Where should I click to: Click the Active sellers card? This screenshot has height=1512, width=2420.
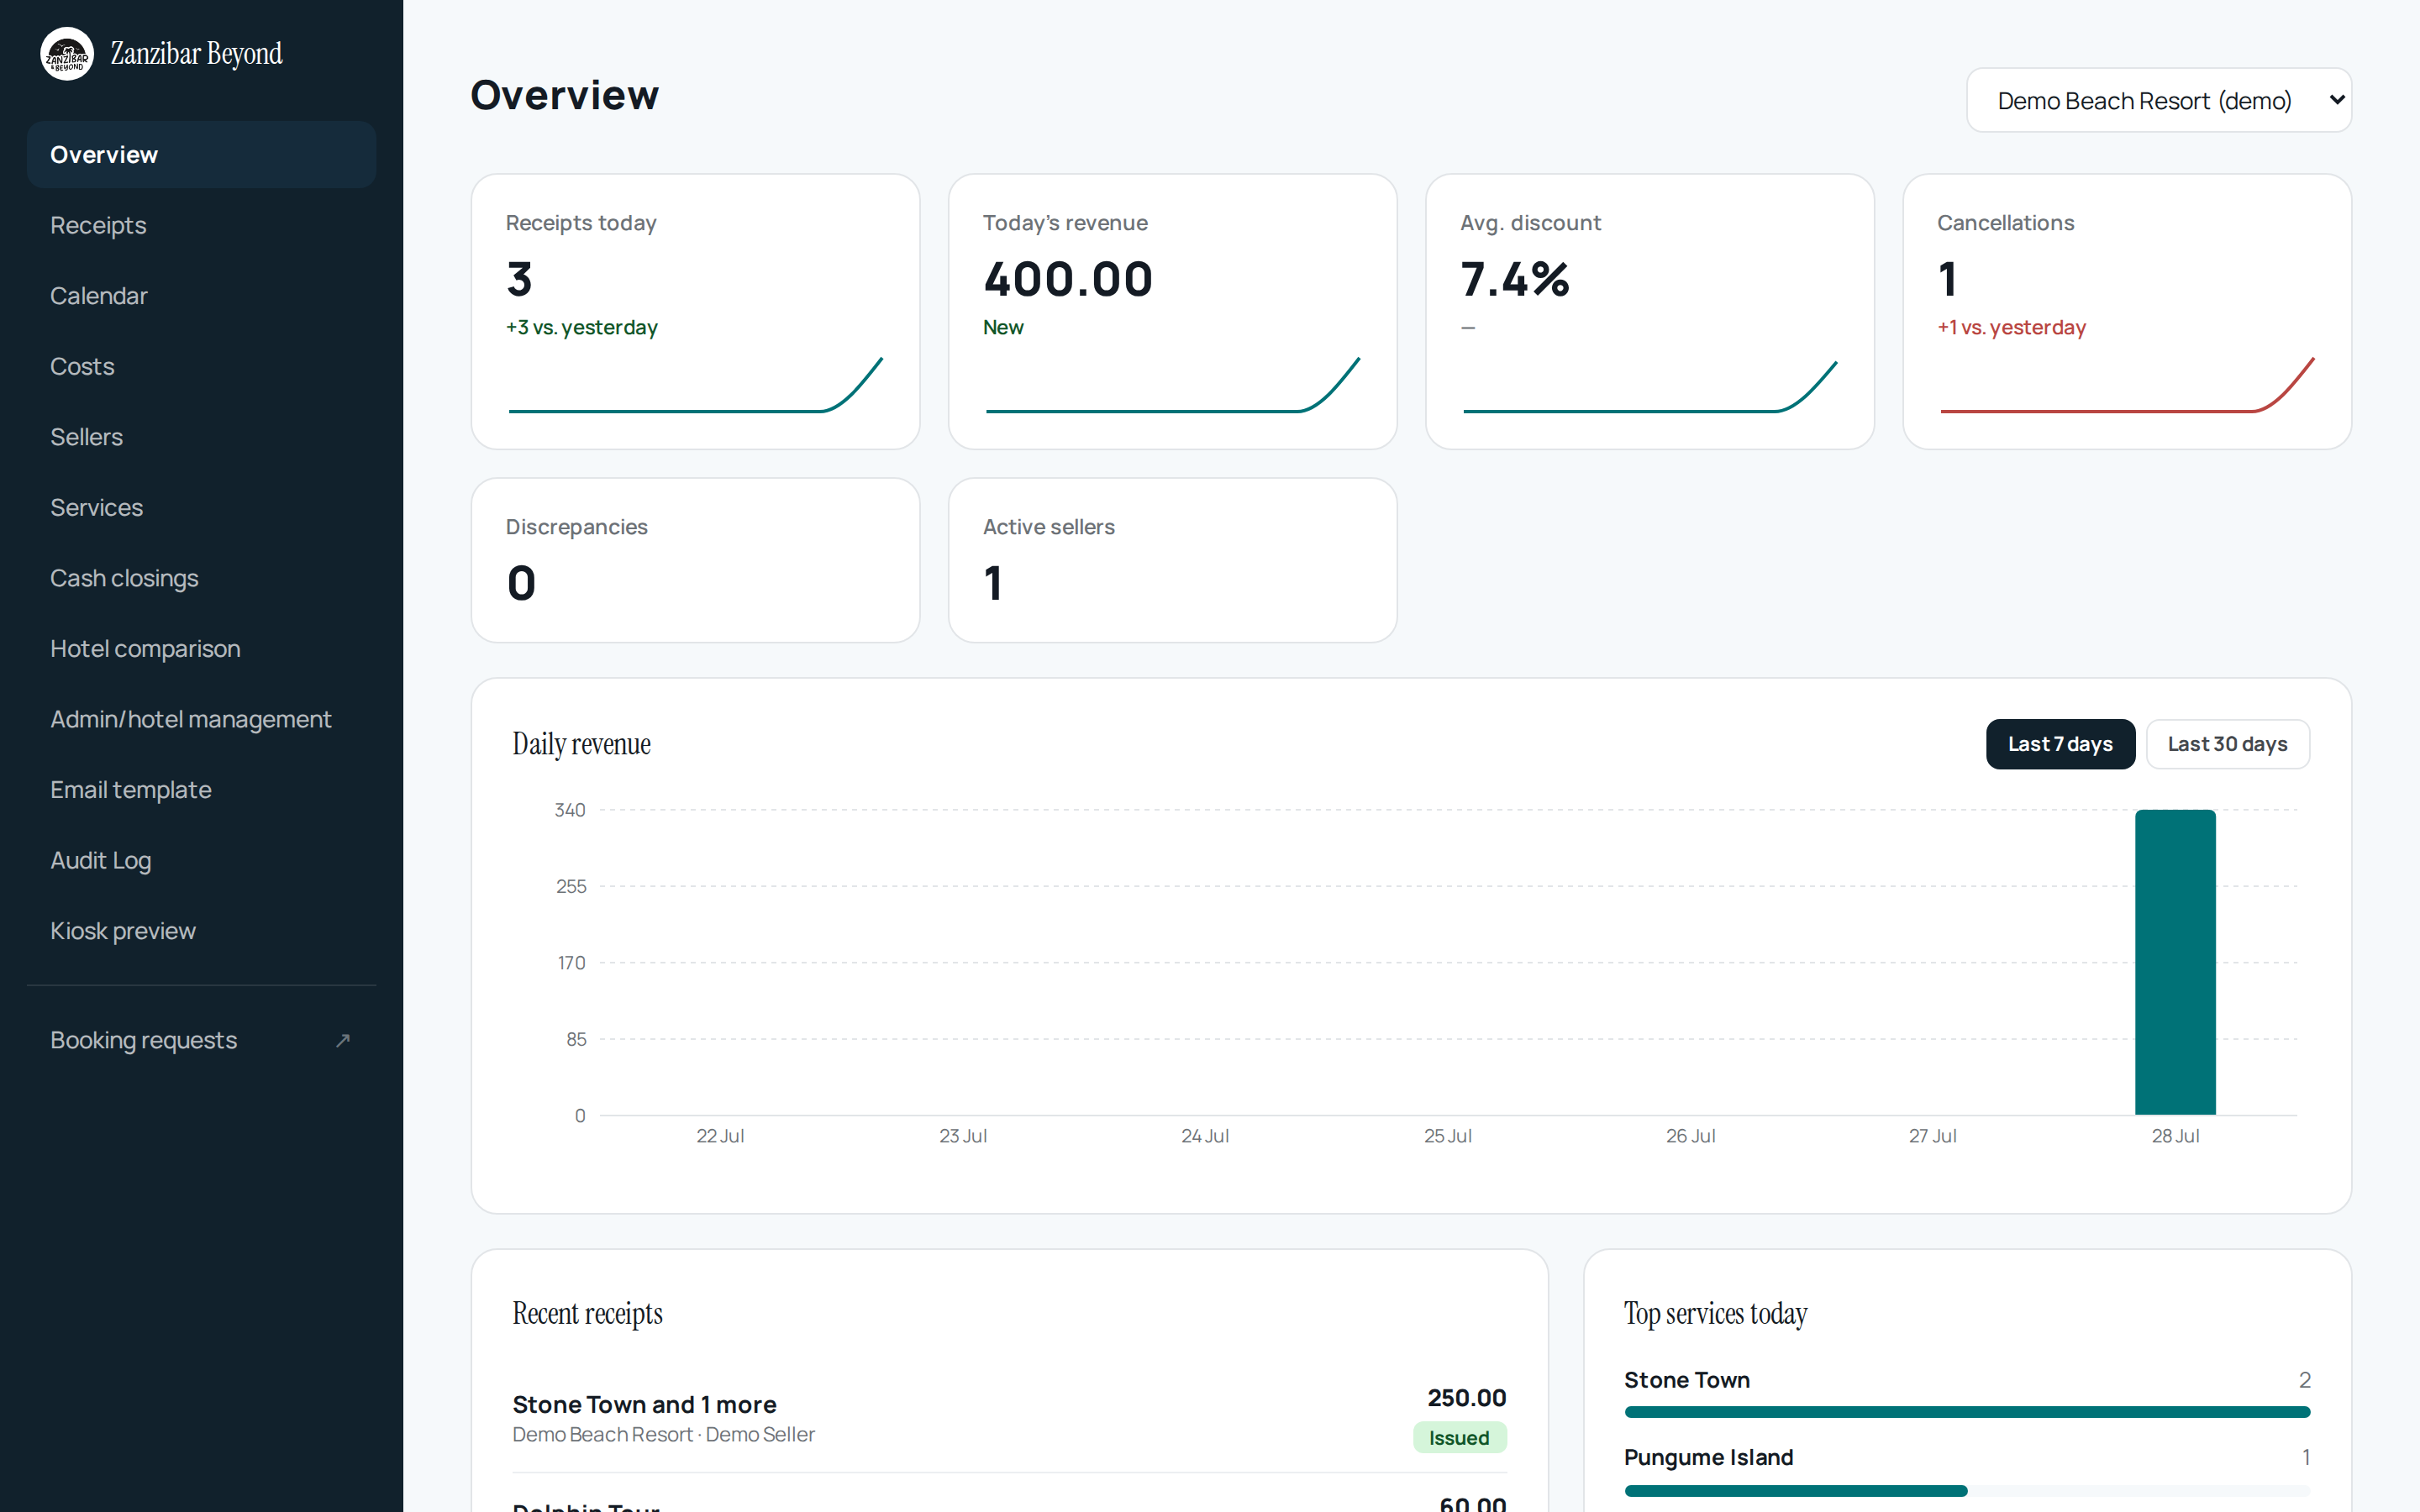1172,560
